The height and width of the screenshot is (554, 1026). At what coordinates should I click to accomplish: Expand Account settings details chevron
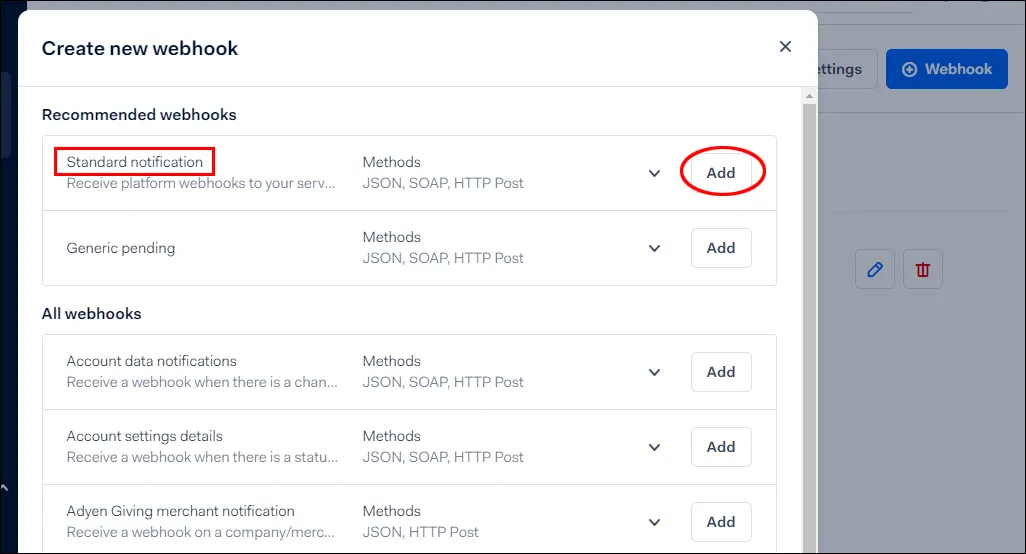coord(654,447)
